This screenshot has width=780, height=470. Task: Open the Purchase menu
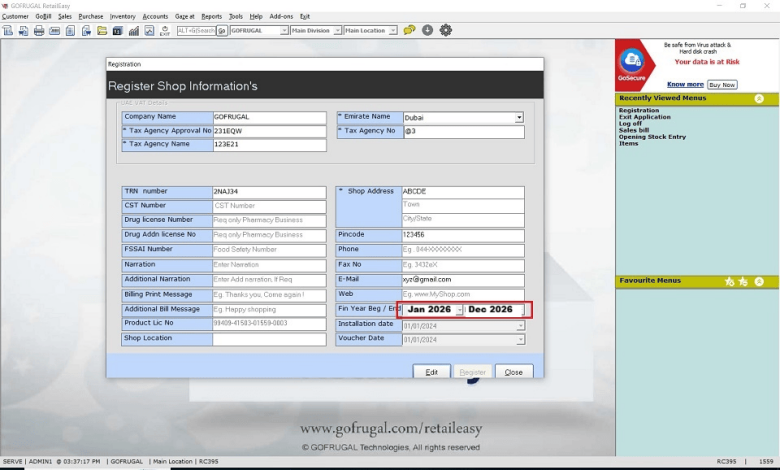(x=91, y=16)
